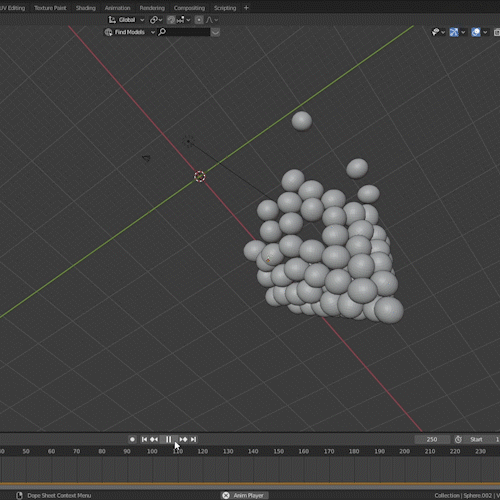Toggle X-ray view mode icon

click(x=497, y=32)
